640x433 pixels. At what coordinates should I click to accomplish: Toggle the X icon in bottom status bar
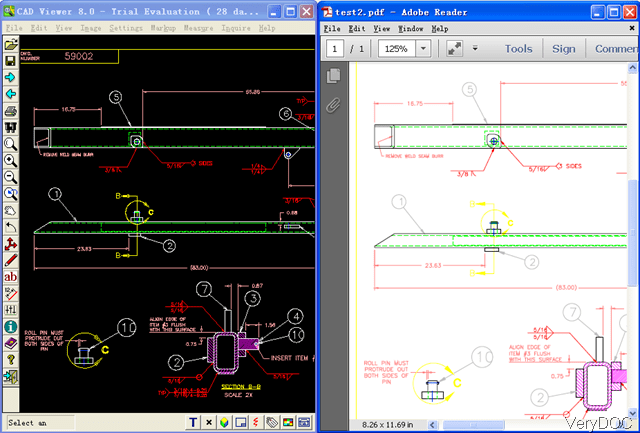click(208, 423)
